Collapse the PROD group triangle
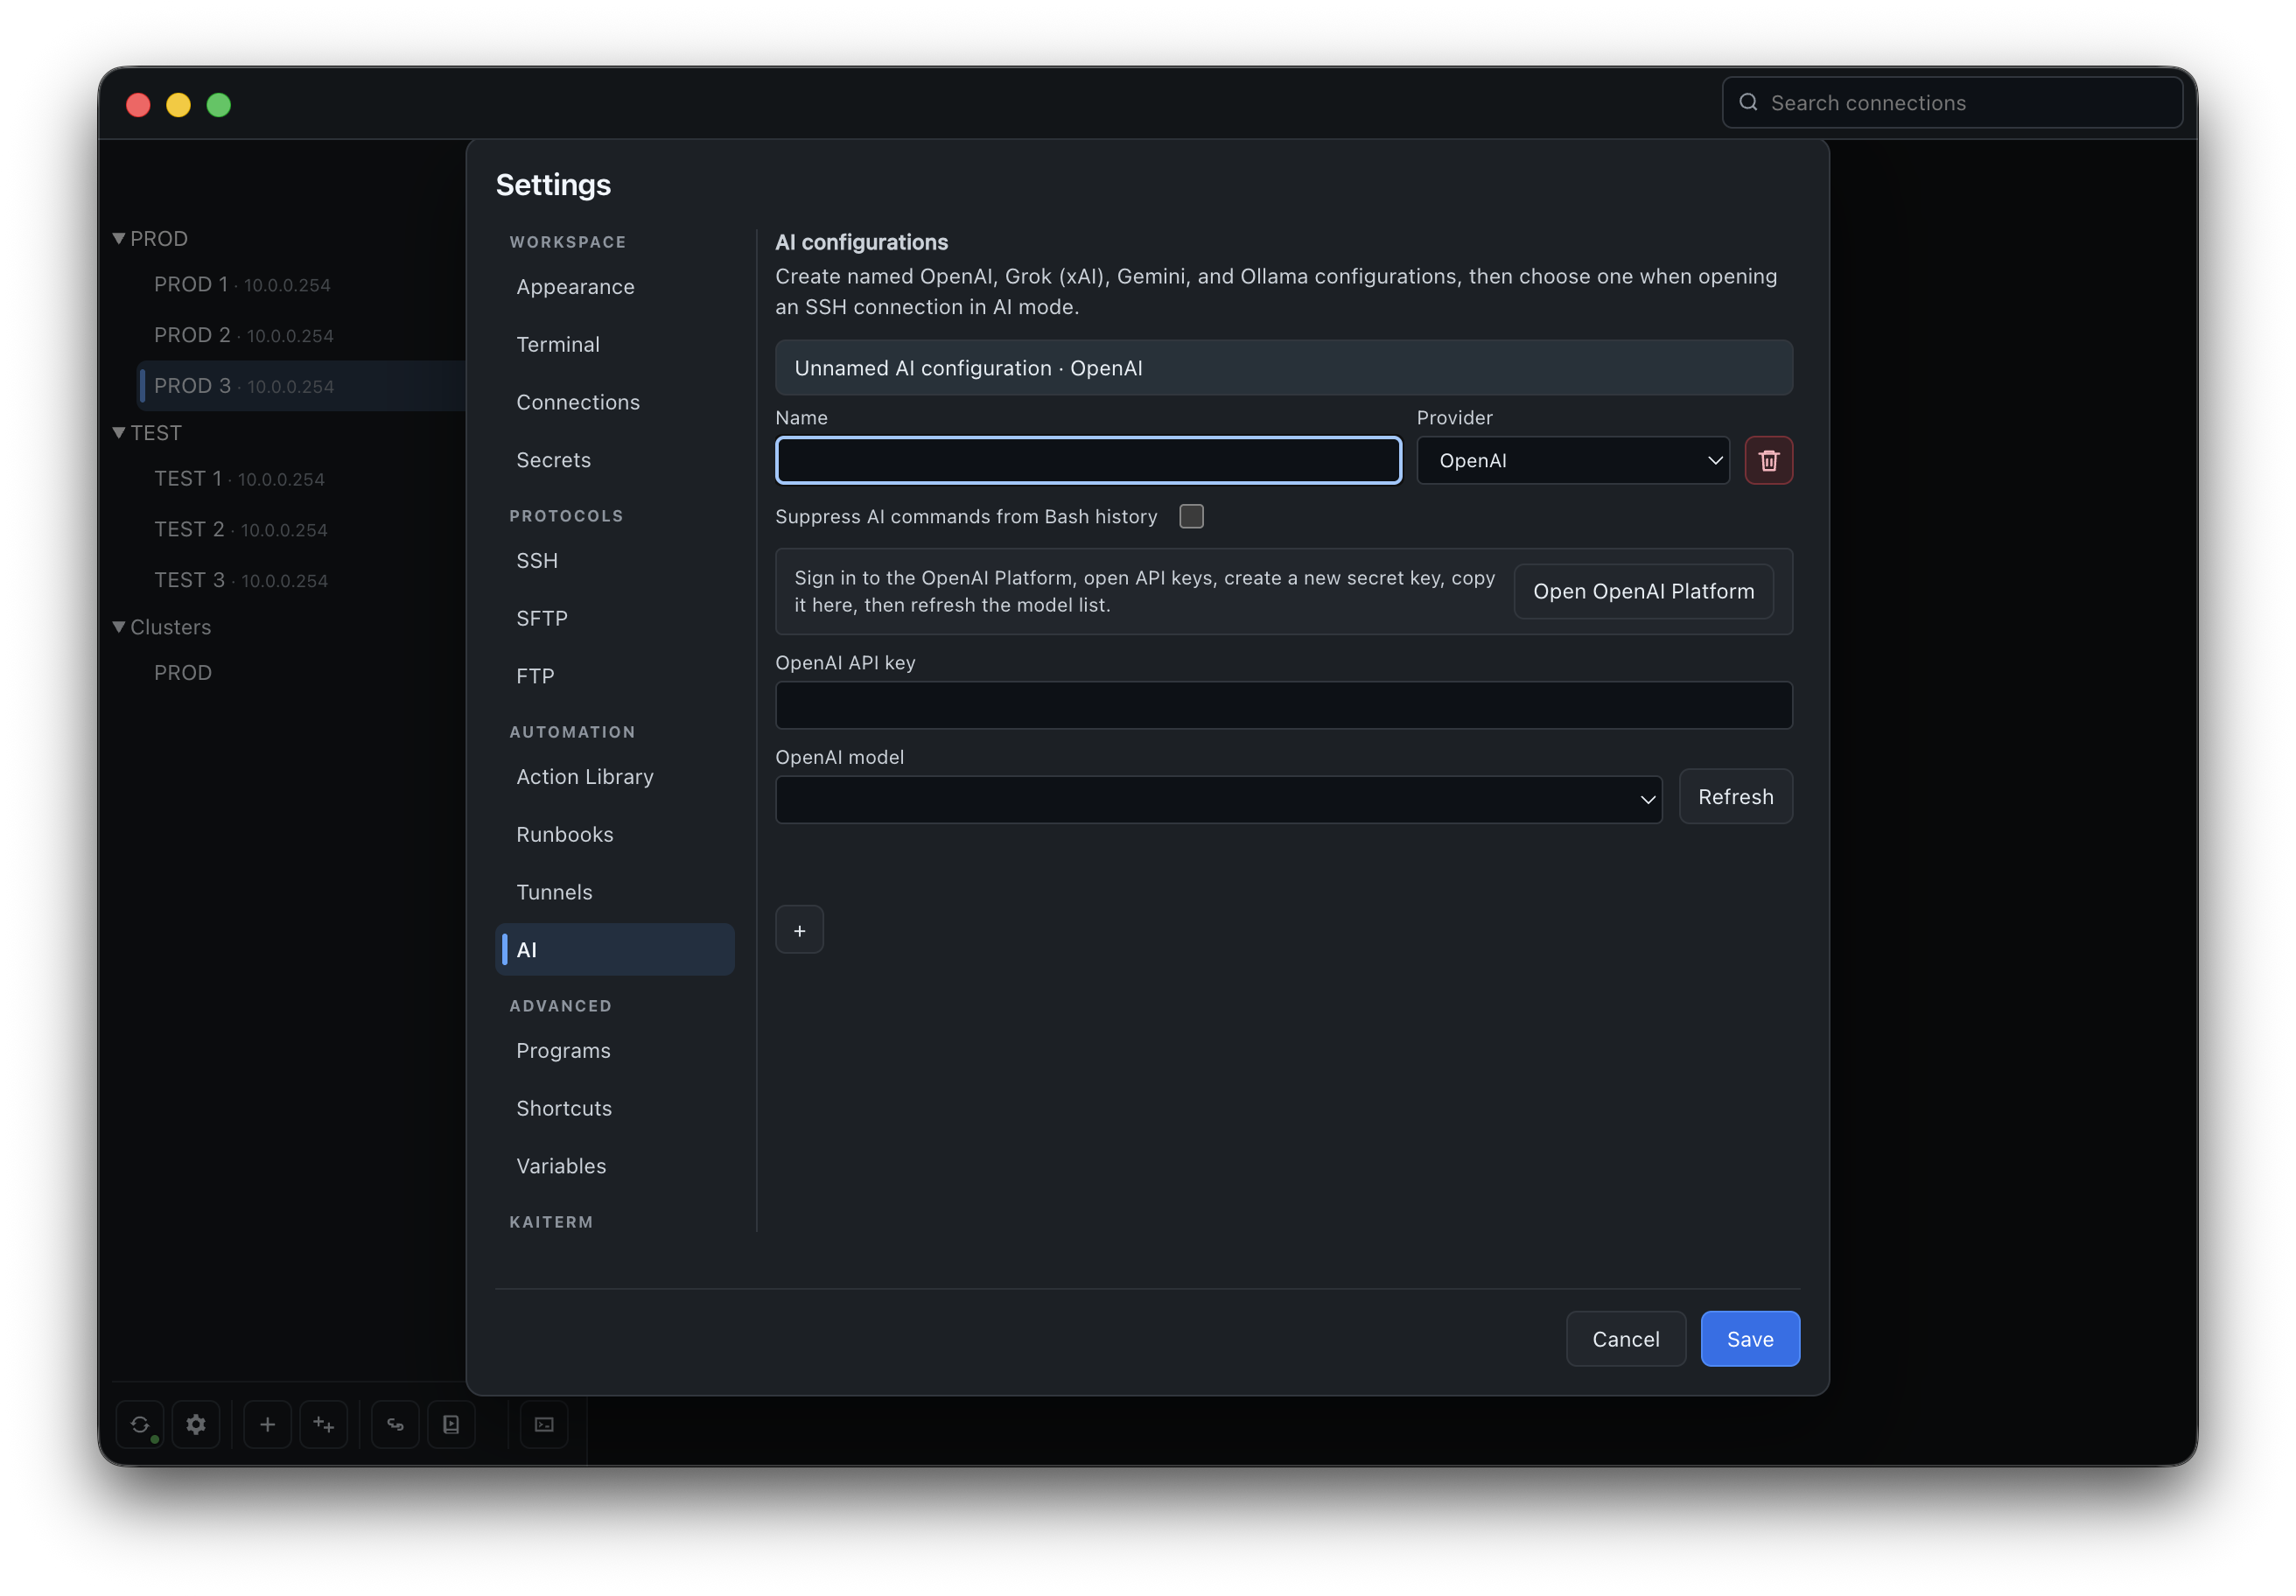The height and width of the screenshot is (1596, 2296). pos(119,238)
